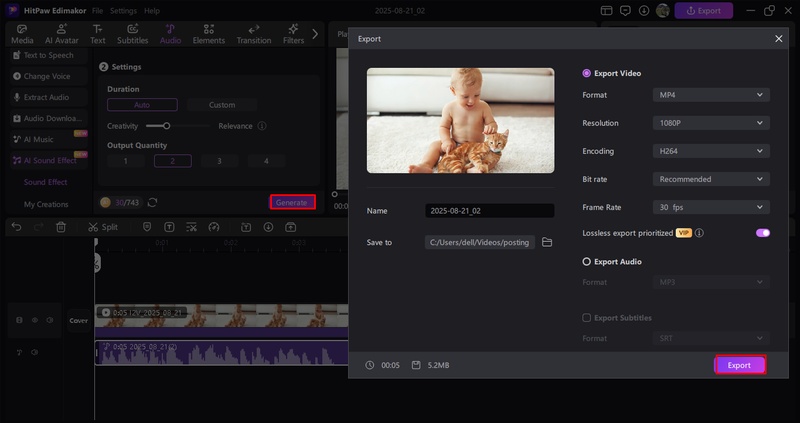Toggle video track visibility eye
The image size is (800, 423).
tap(35, 320)
